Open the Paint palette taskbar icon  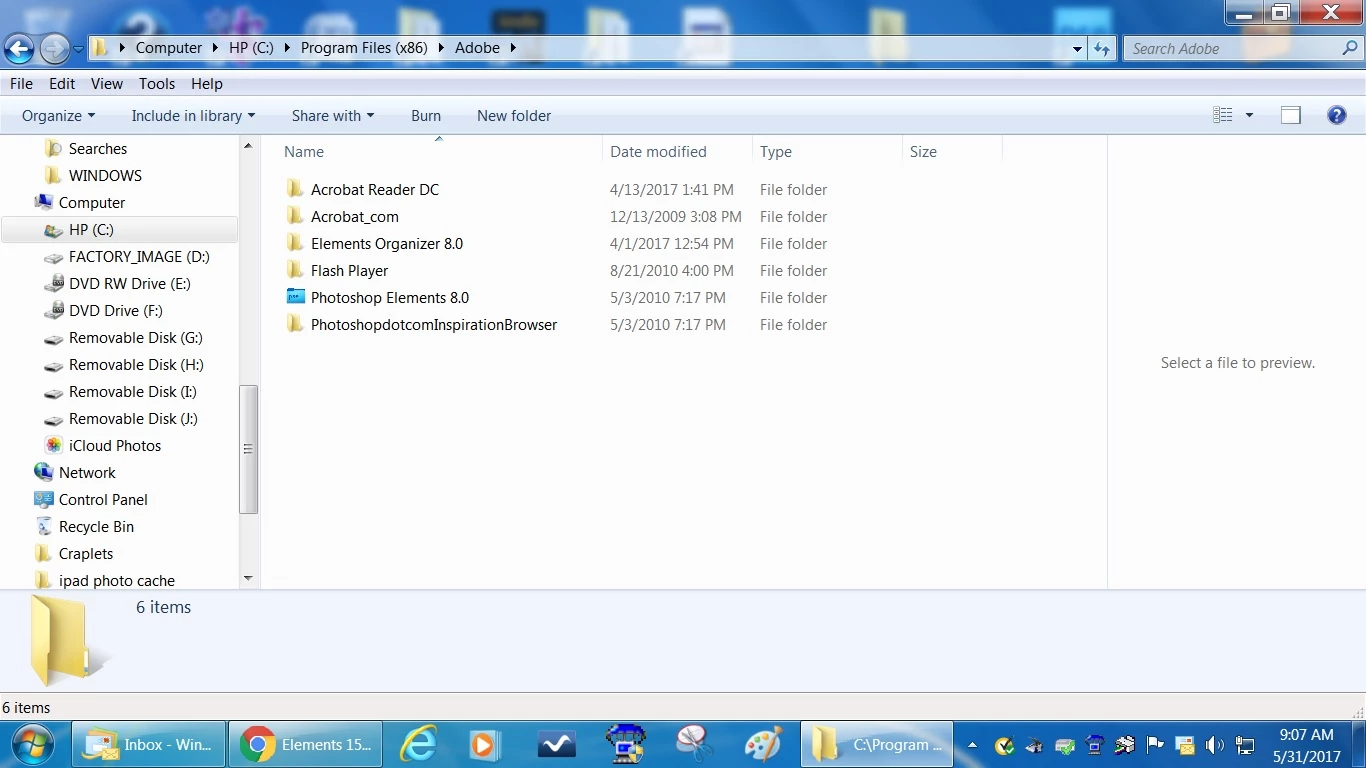pyautogui.click(x=763, y=745)
